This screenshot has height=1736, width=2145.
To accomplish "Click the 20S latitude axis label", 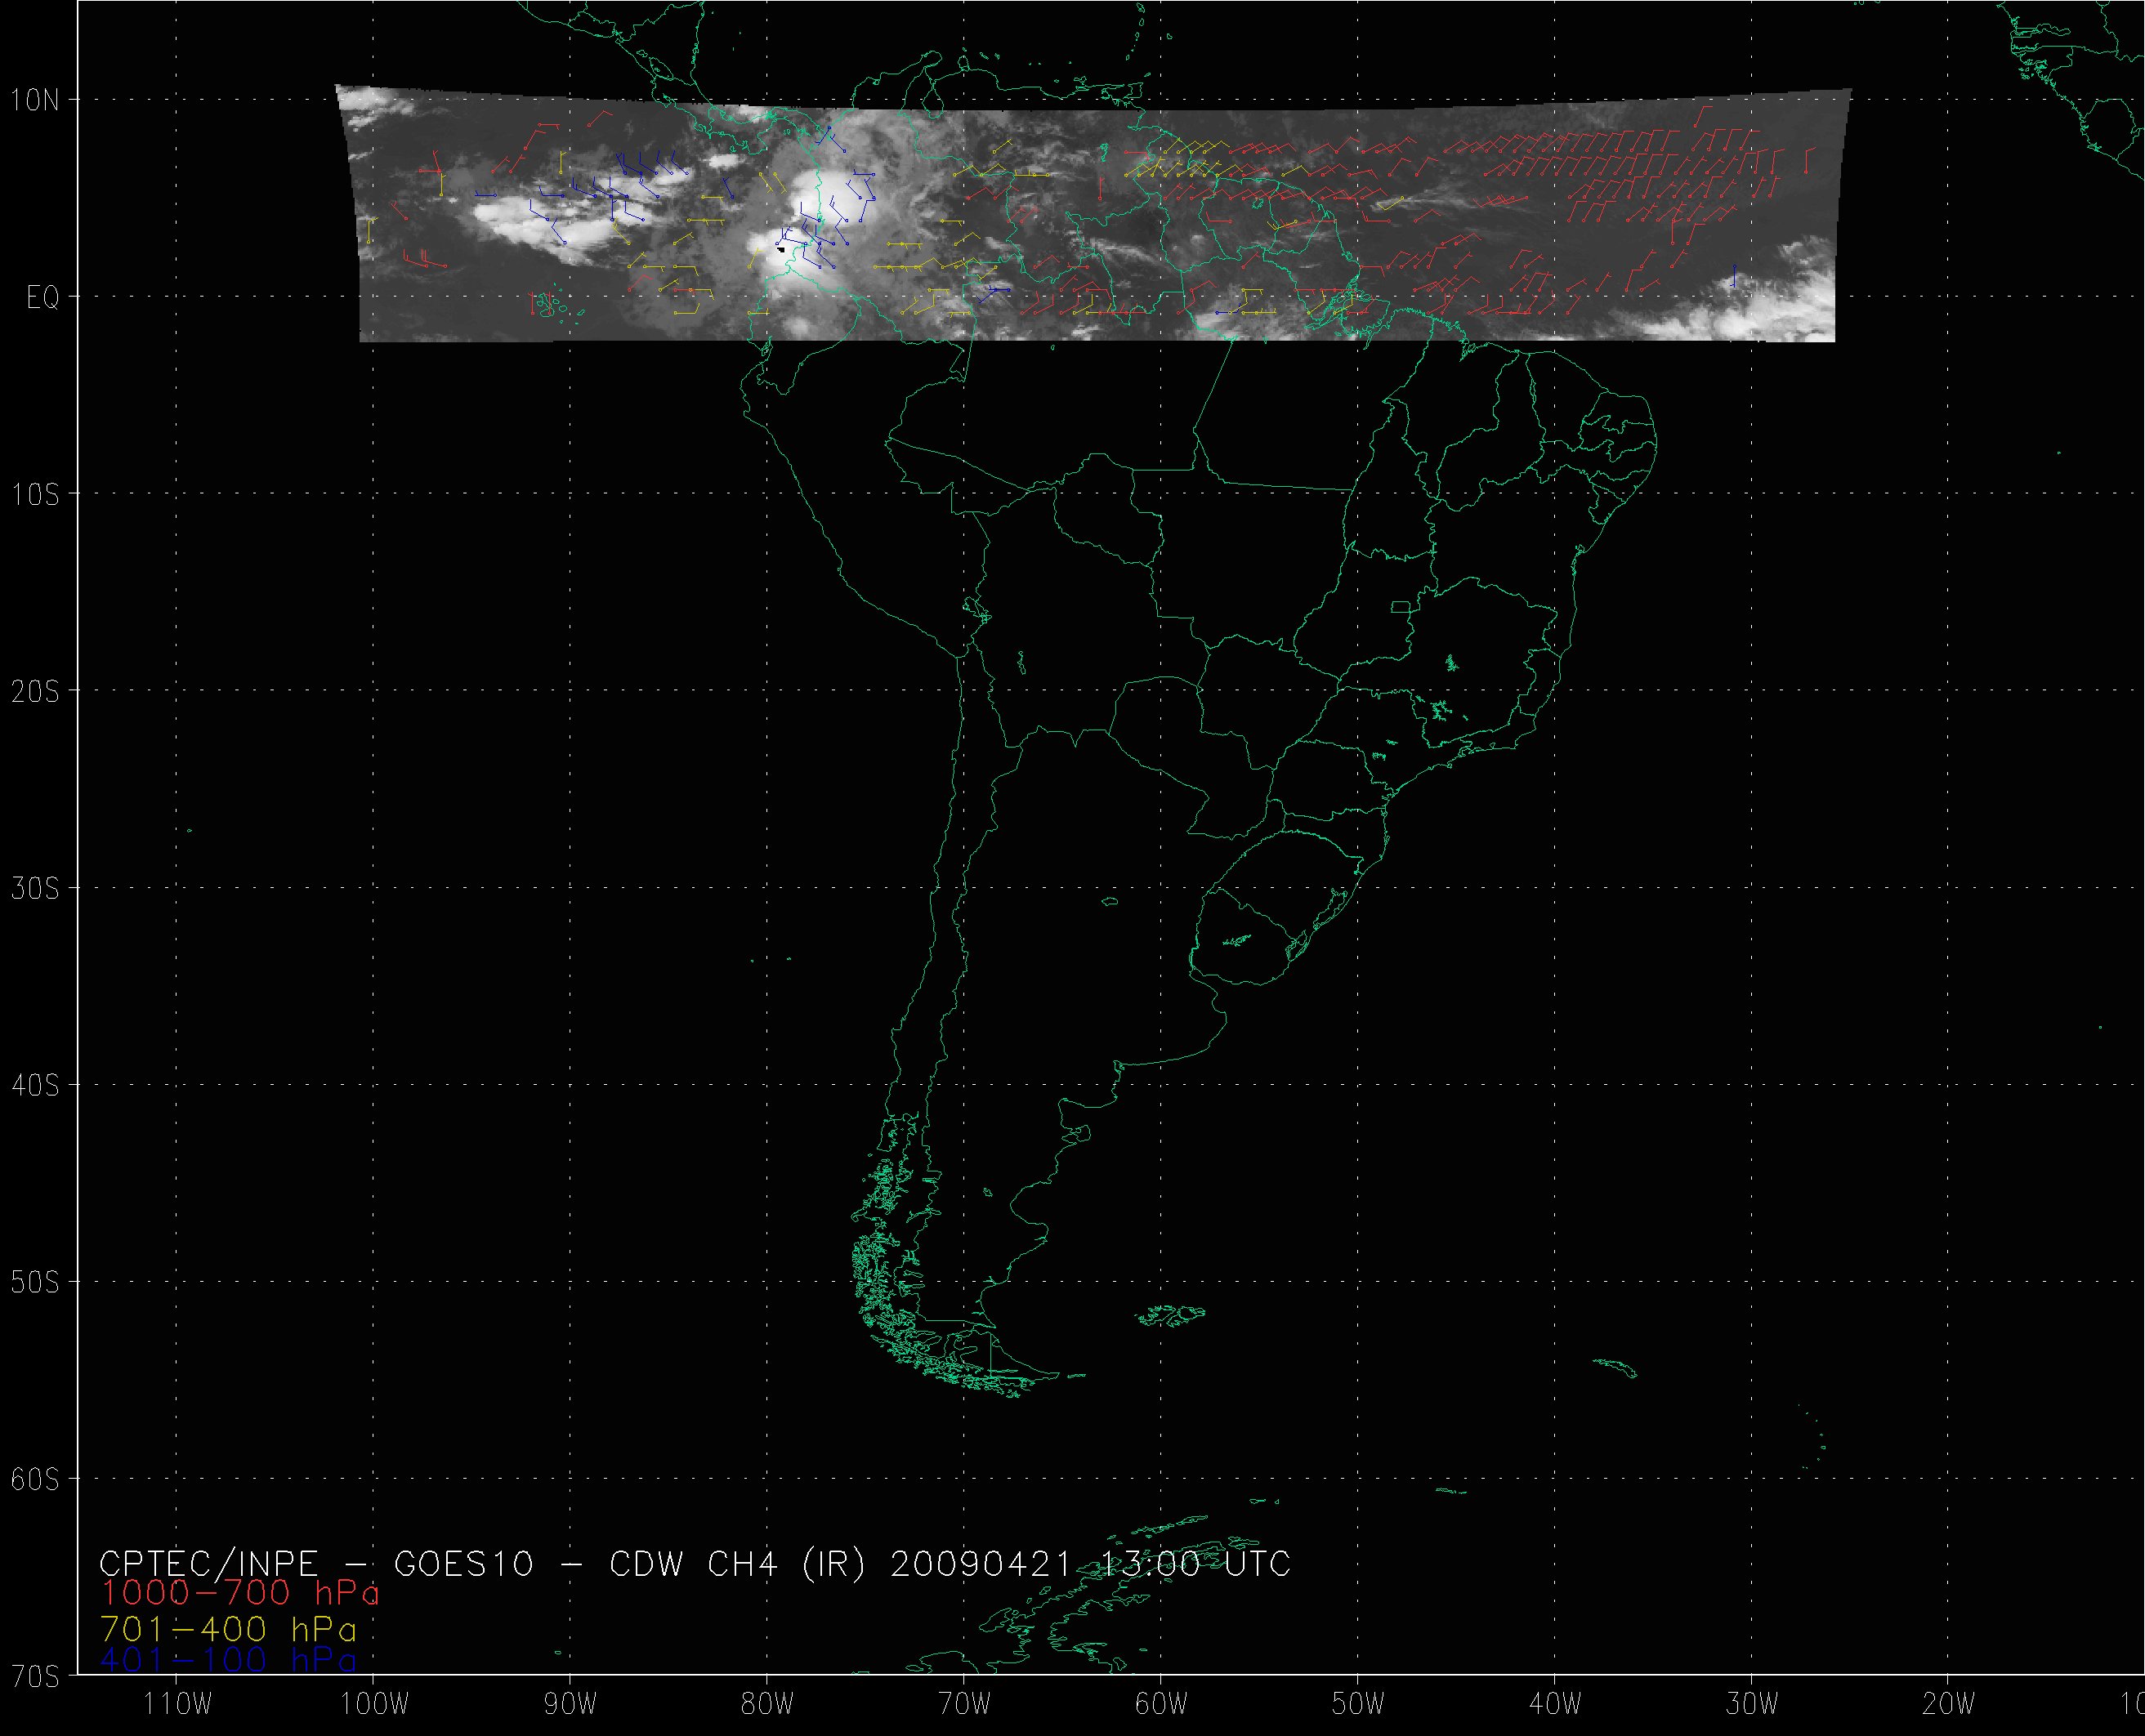I will pyautogui.click(x=34, y=691).
